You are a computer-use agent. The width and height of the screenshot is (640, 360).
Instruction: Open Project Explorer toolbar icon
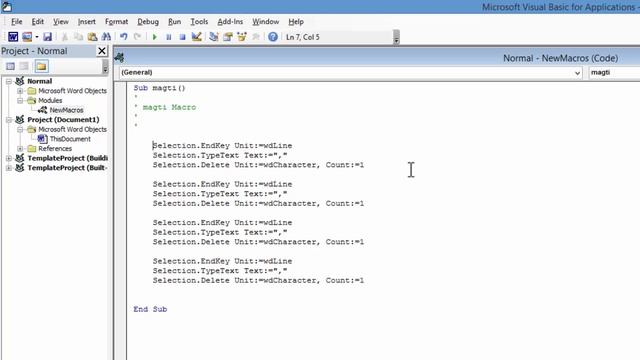[213, 37]
